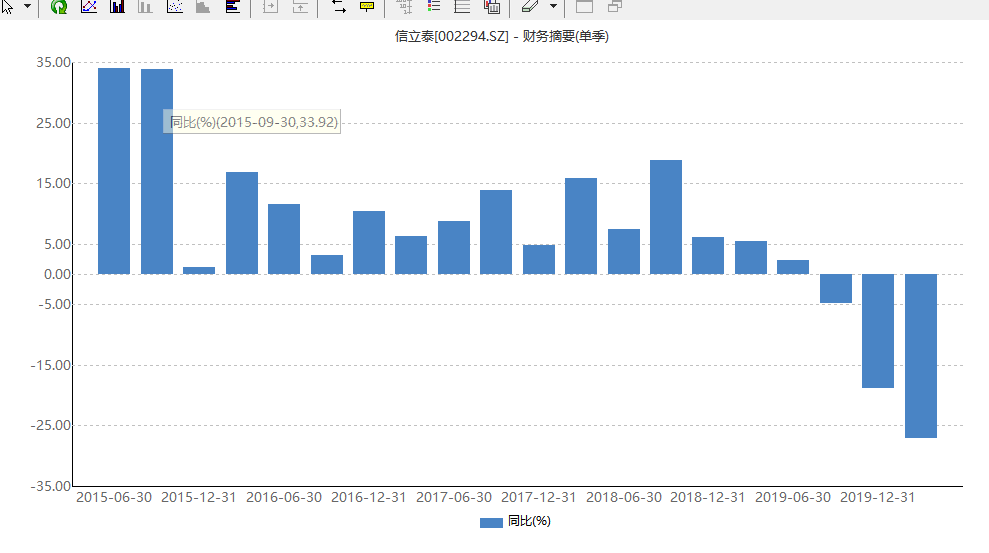The height and width of the screenshot is (553, 989).
Task: Switch to blue bar chart type
Action: pyautogui.click(x=117, y=6)
